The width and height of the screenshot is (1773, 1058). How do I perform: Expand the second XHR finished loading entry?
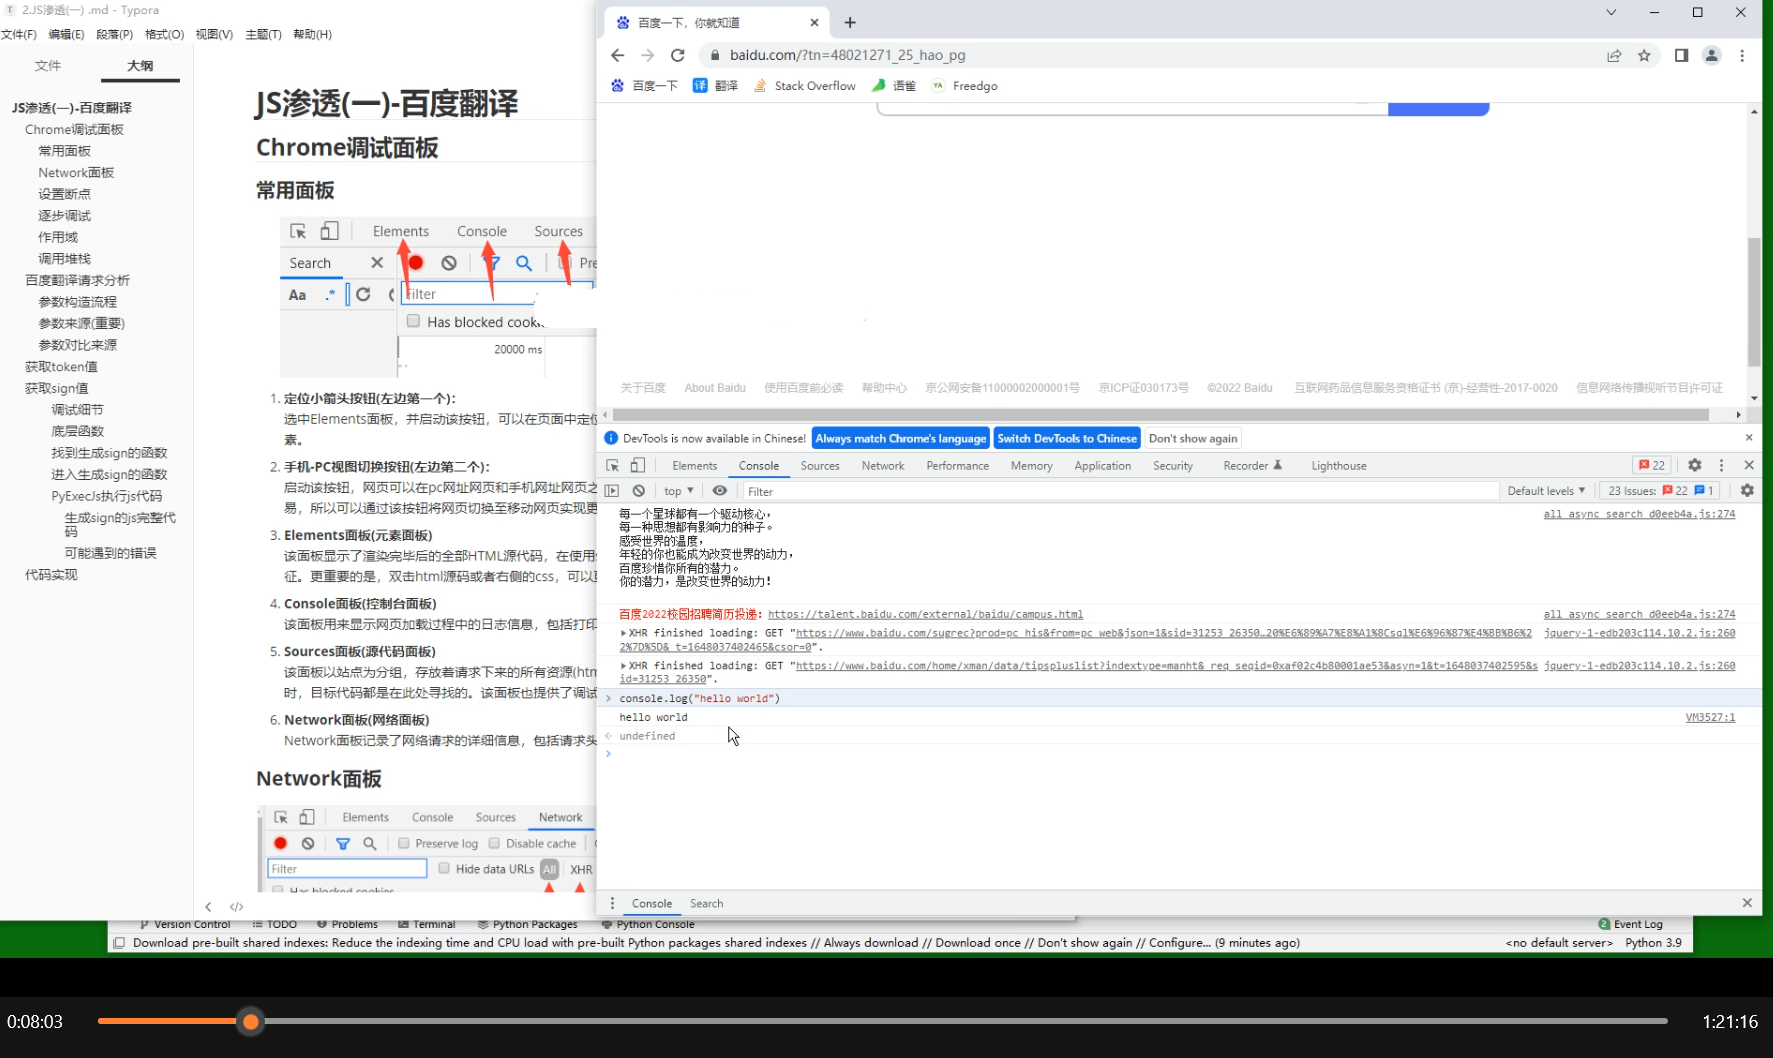tap(623, 665)
